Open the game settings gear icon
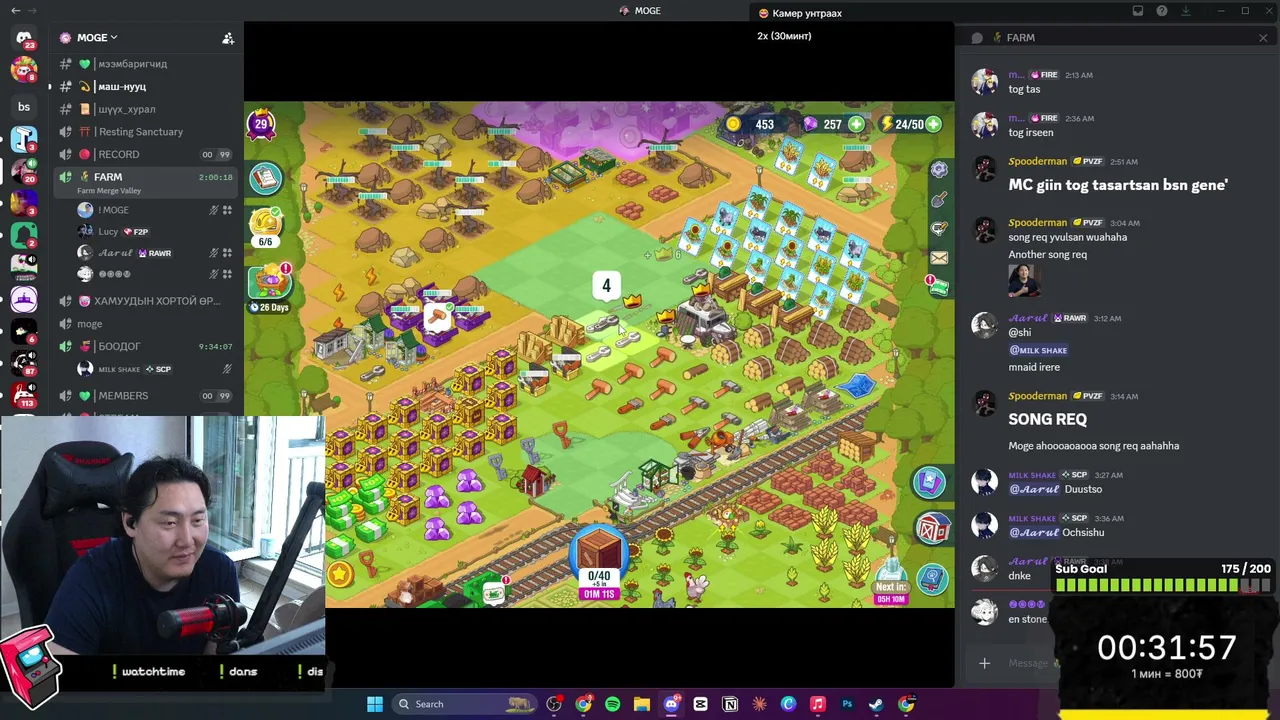 (x=938, y=170)
